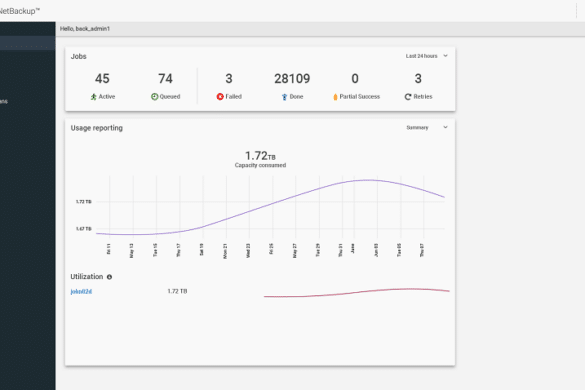This screenshot has width=585, height=390.
Task: Click the Done label text
Action: coord(296,97)
